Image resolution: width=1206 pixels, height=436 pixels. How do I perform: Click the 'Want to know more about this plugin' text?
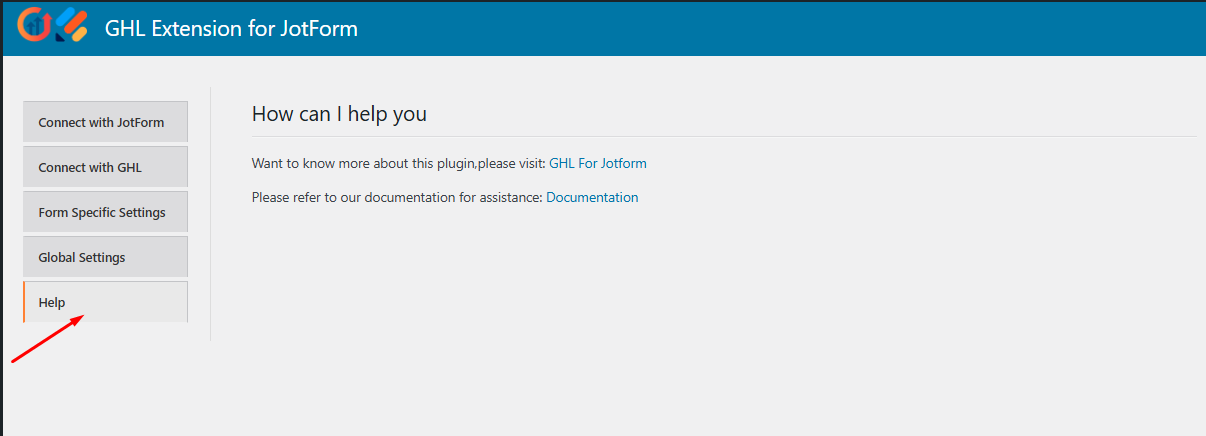tap(398, 163)
